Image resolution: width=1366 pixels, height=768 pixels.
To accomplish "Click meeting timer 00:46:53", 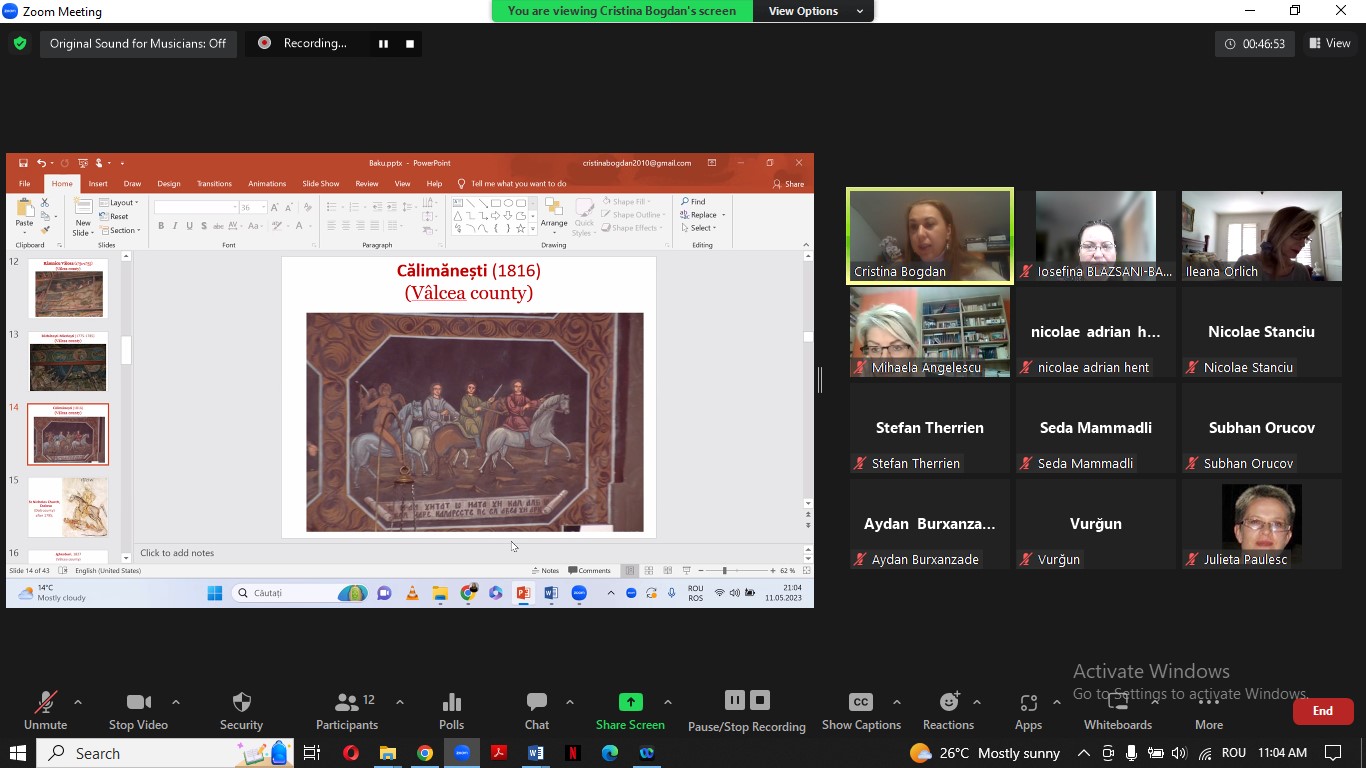I will (x=1255, y=43).
